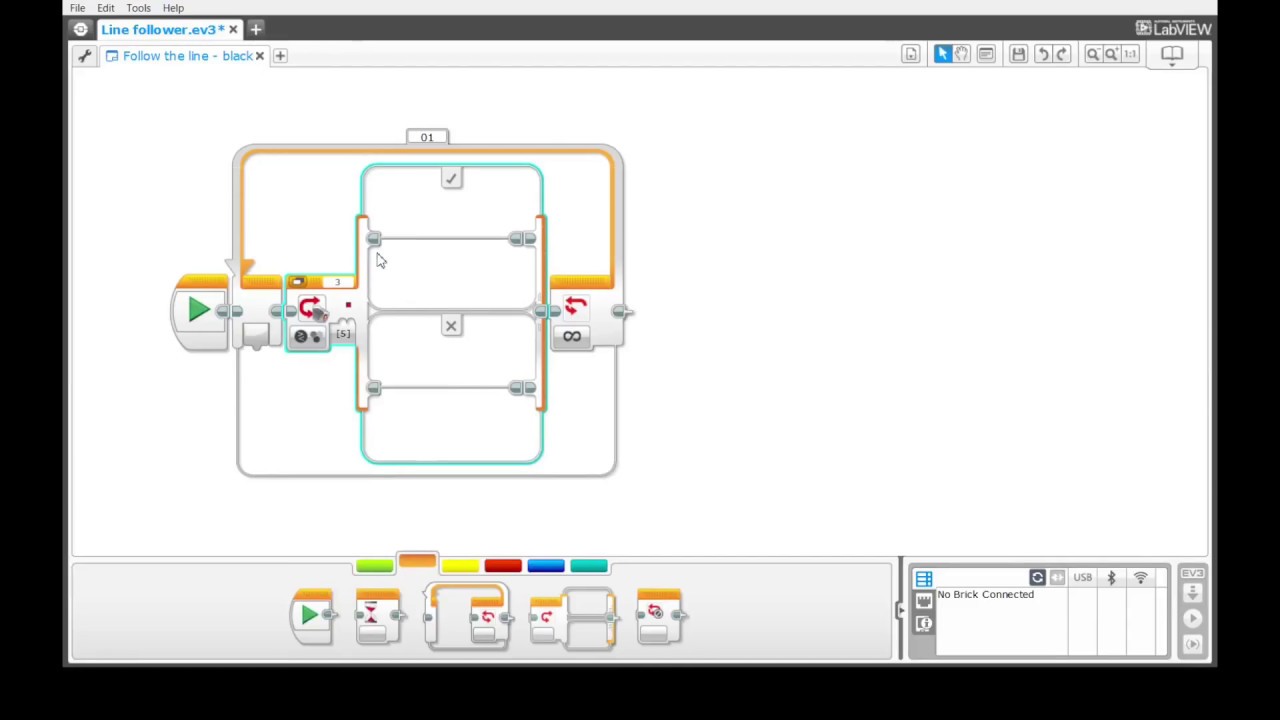The height and width of the screenshot is (720, 1280).
Task: Activate the Pan hand tool
Action: tap(962, 54)
